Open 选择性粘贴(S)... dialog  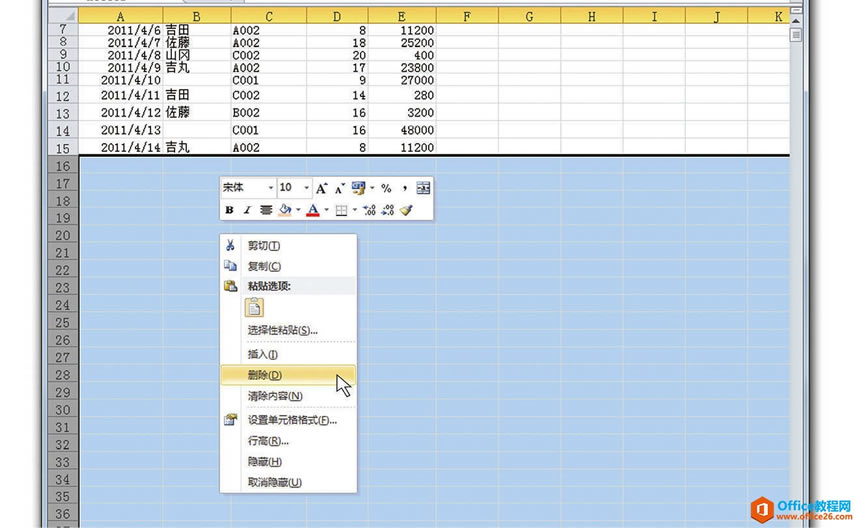point(288,330)
